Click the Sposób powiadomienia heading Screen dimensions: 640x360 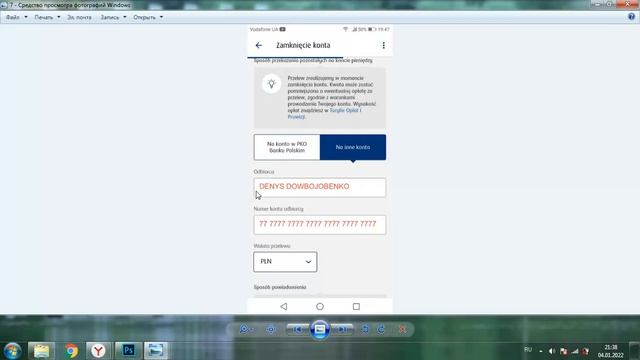coord(280,287)
